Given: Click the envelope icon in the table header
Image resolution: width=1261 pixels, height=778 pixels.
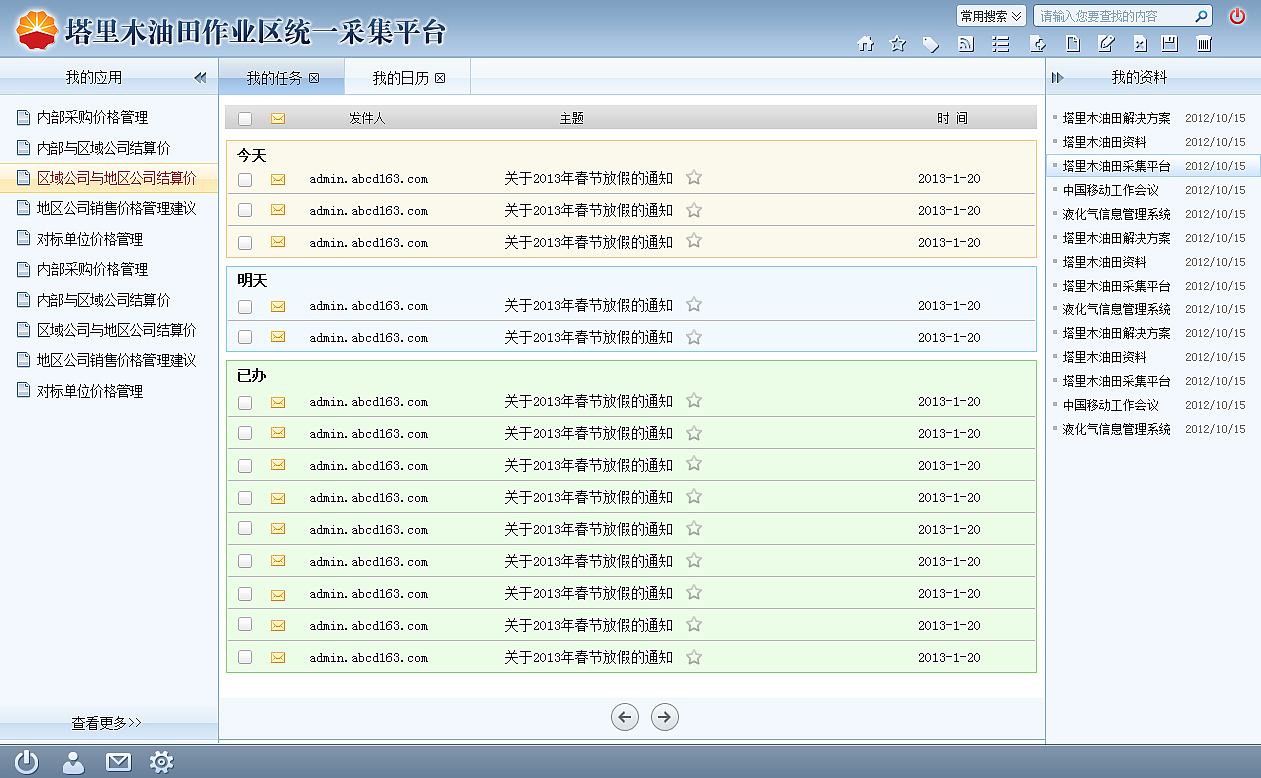Looking at the screenshot, I should pos(278,118).
